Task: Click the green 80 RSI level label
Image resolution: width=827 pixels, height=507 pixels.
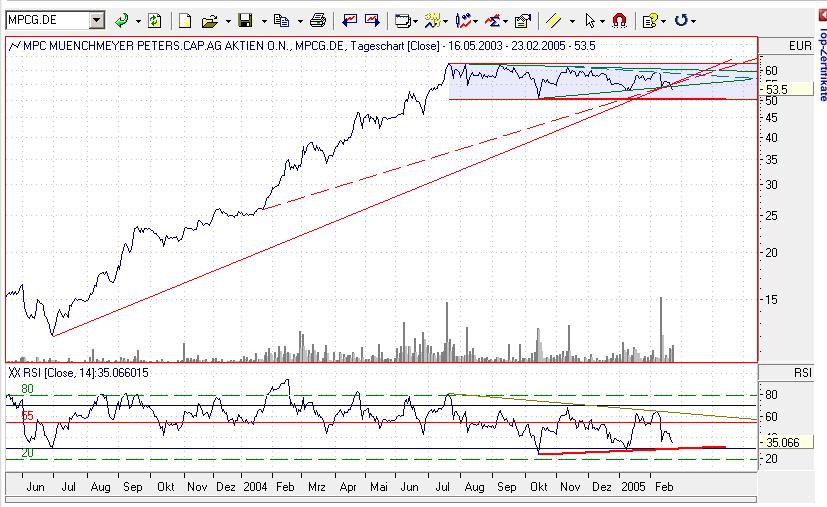Action: click(27, 389)
